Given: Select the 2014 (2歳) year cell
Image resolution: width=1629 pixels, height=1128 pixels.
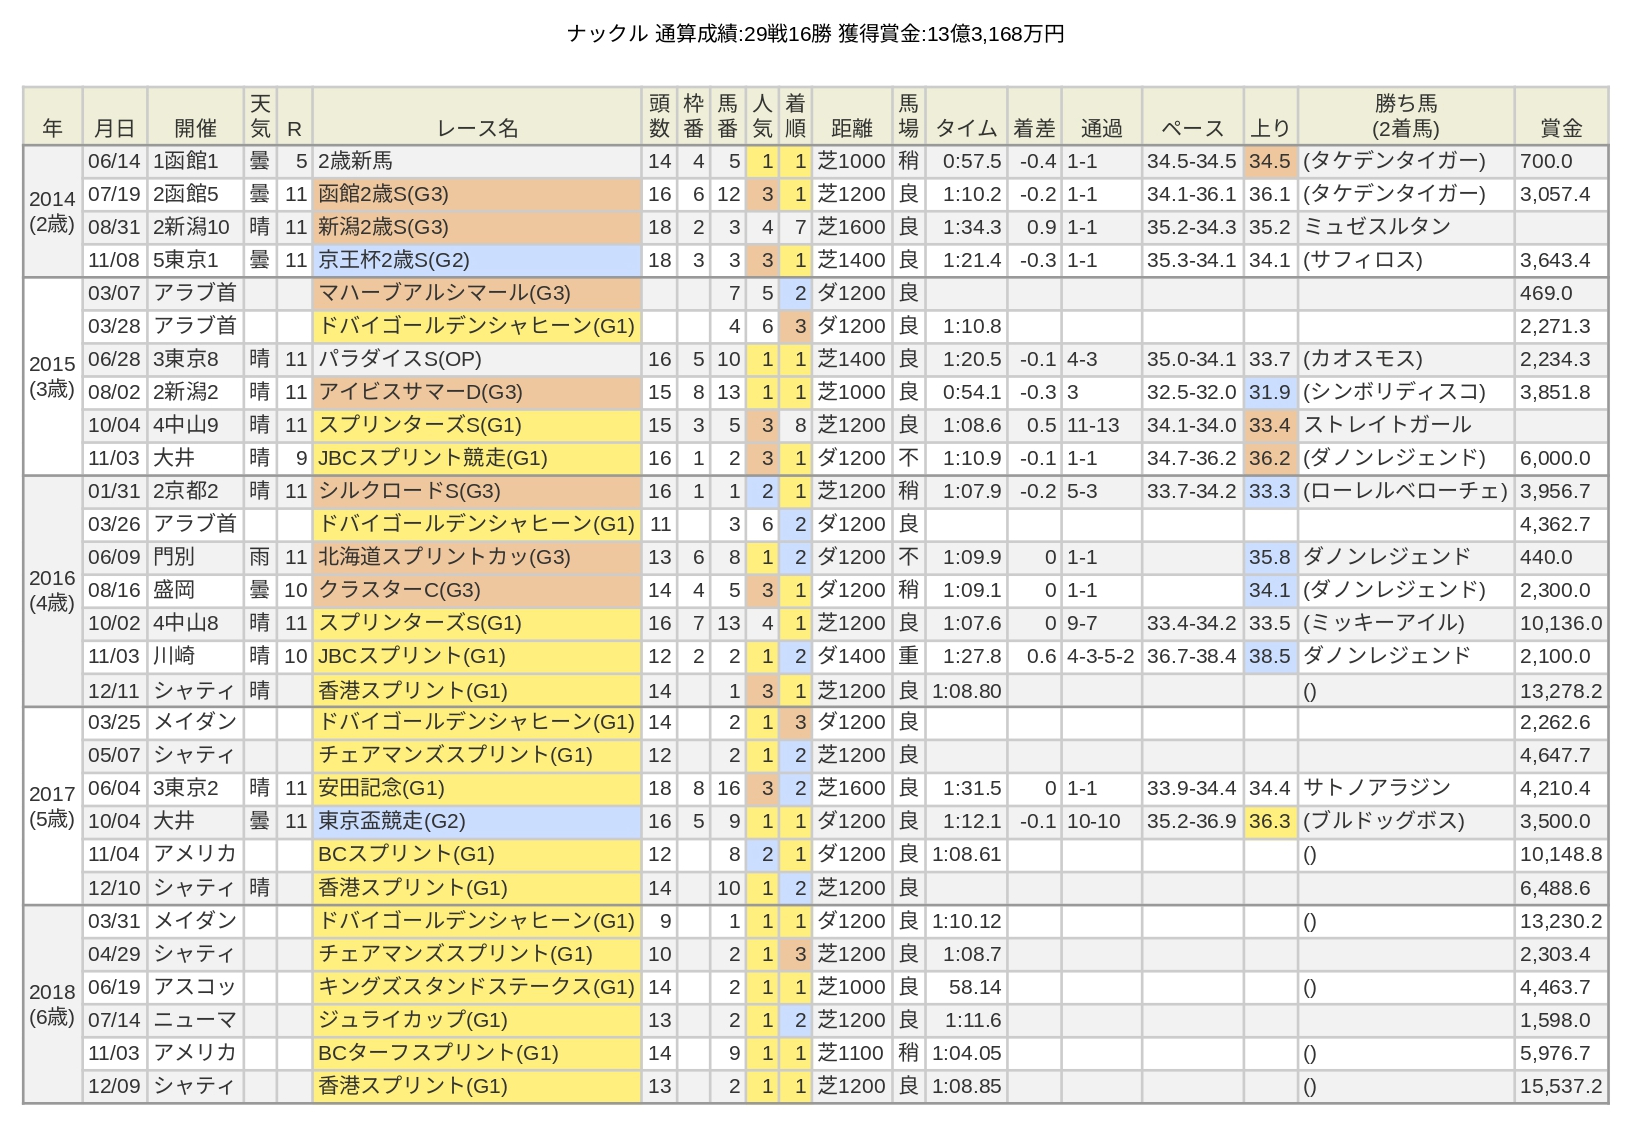Looking at the screenshot, I should pos(53,211).
